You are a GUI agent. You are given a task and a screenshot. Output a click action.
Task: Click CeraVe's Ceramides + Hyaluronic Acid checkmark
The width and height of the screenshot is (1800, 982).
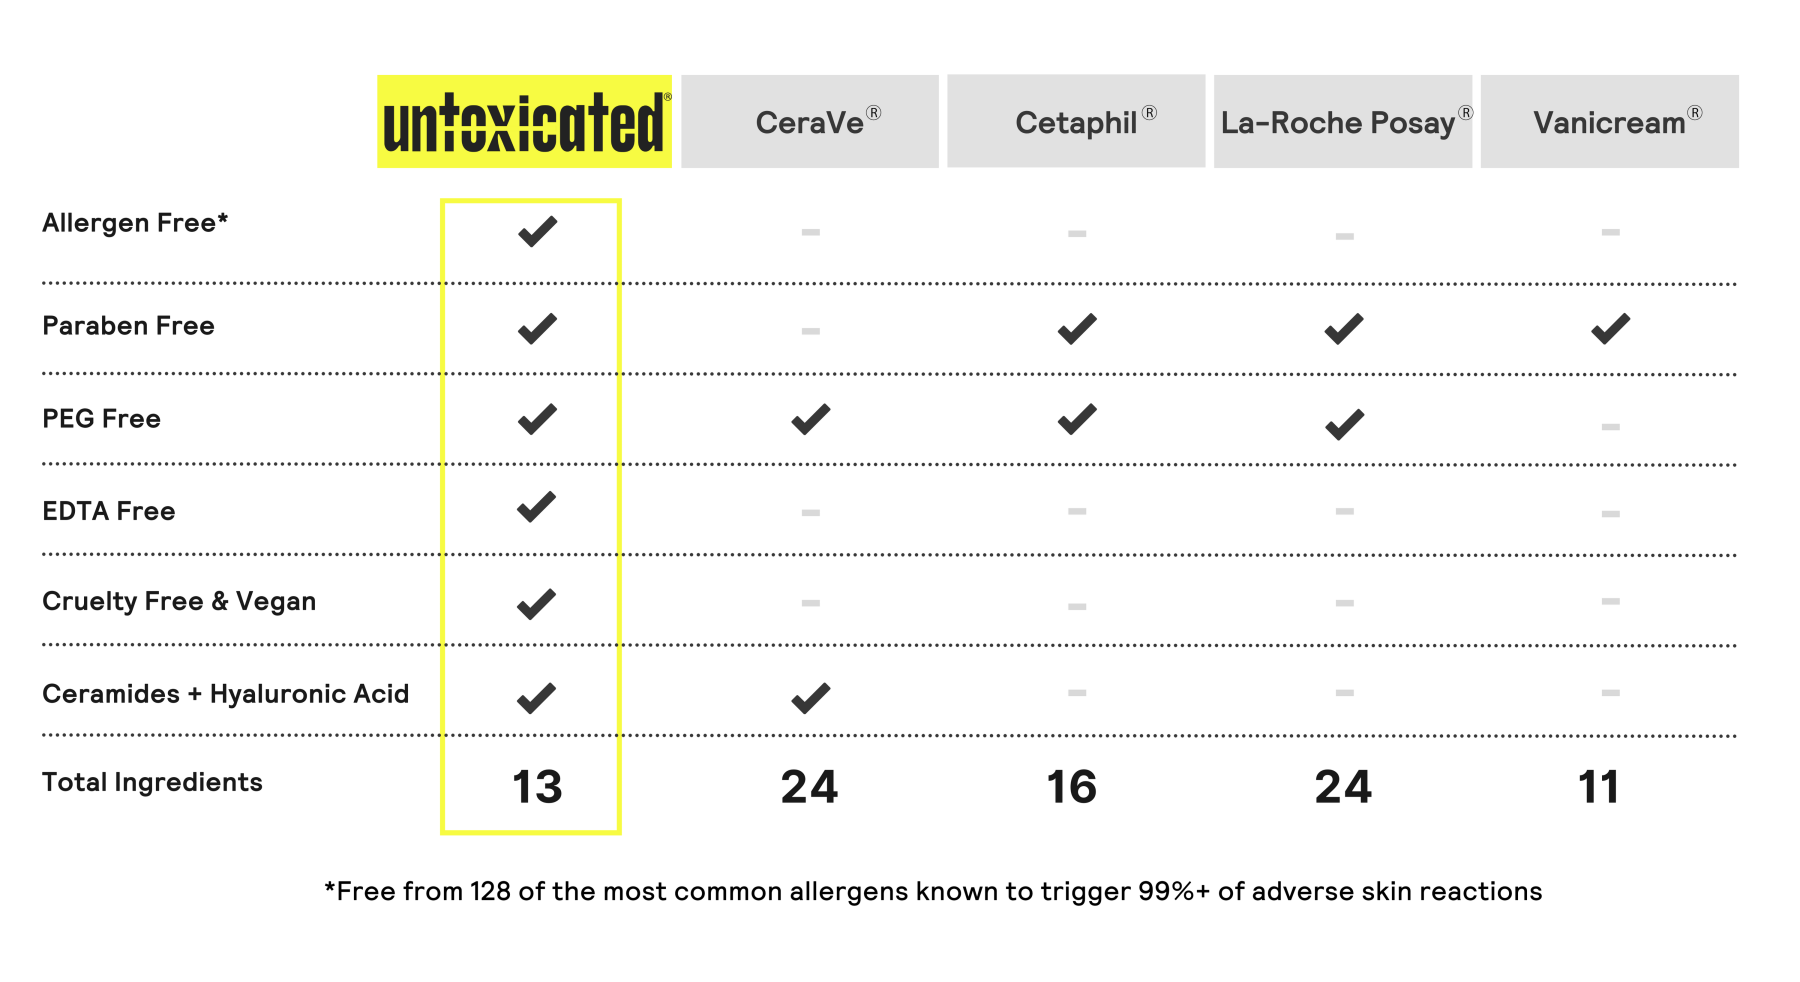(x=810, y=698)
